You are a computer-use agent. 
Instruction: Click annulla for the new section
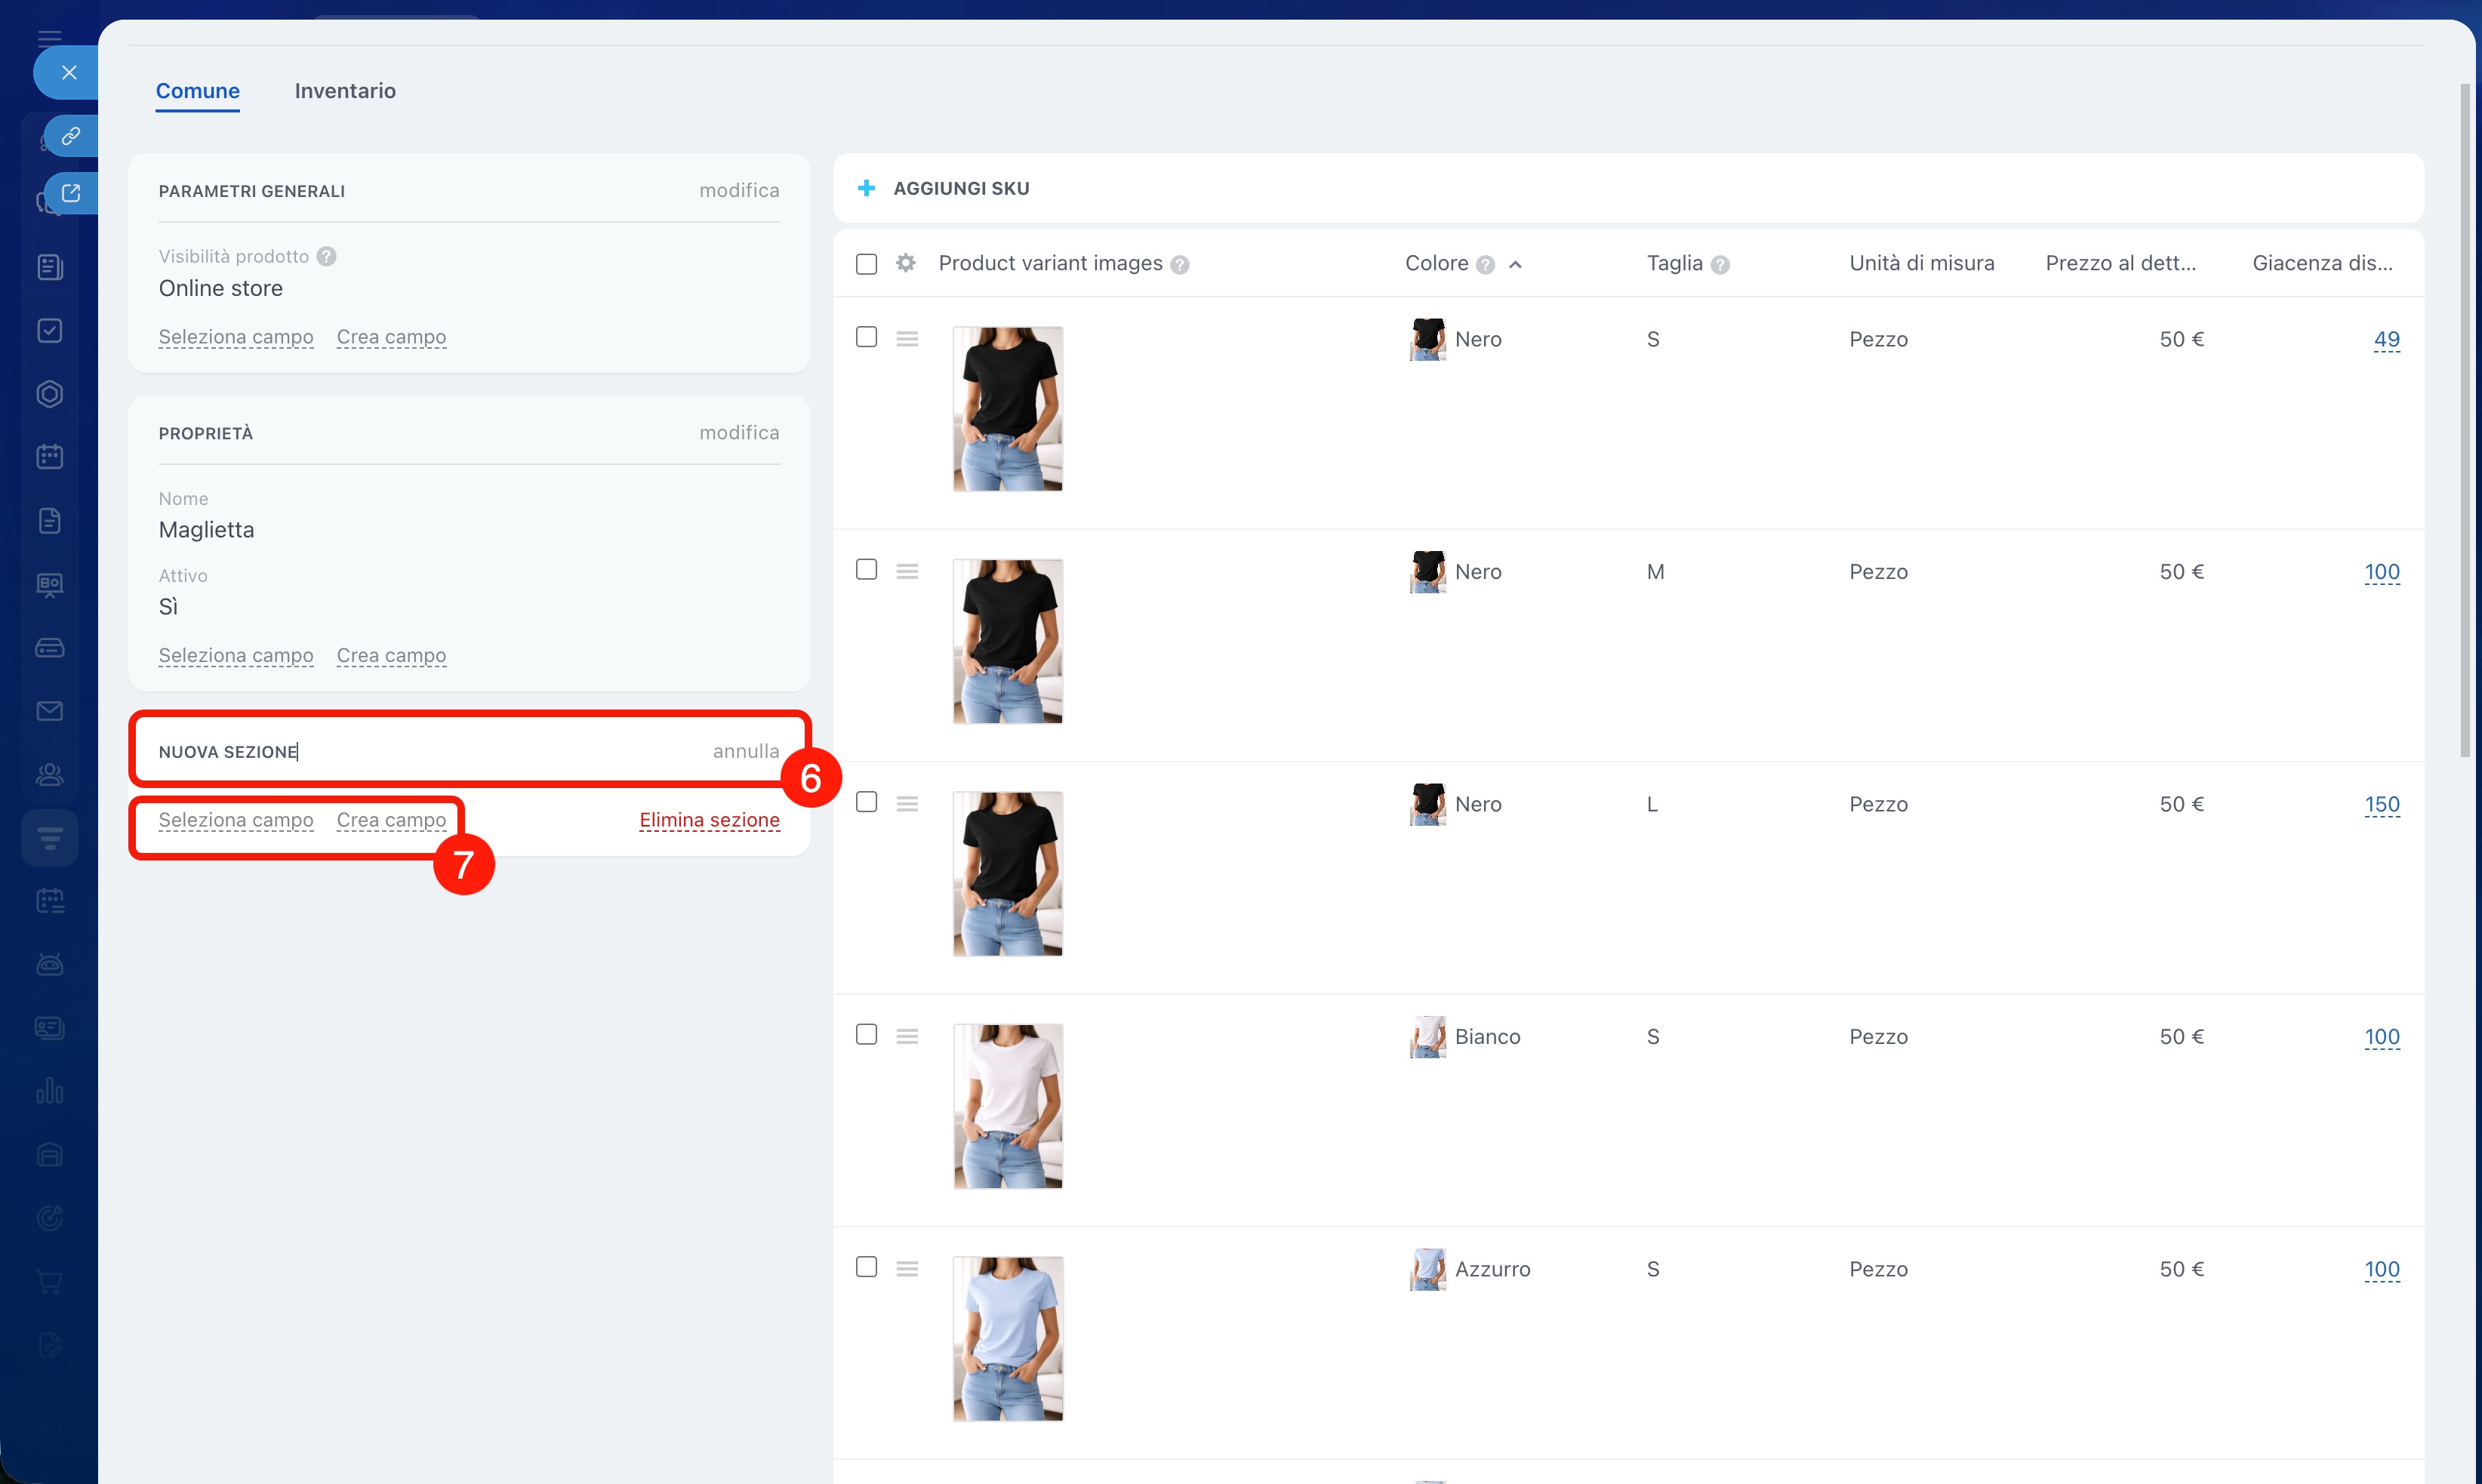point(745,751)
